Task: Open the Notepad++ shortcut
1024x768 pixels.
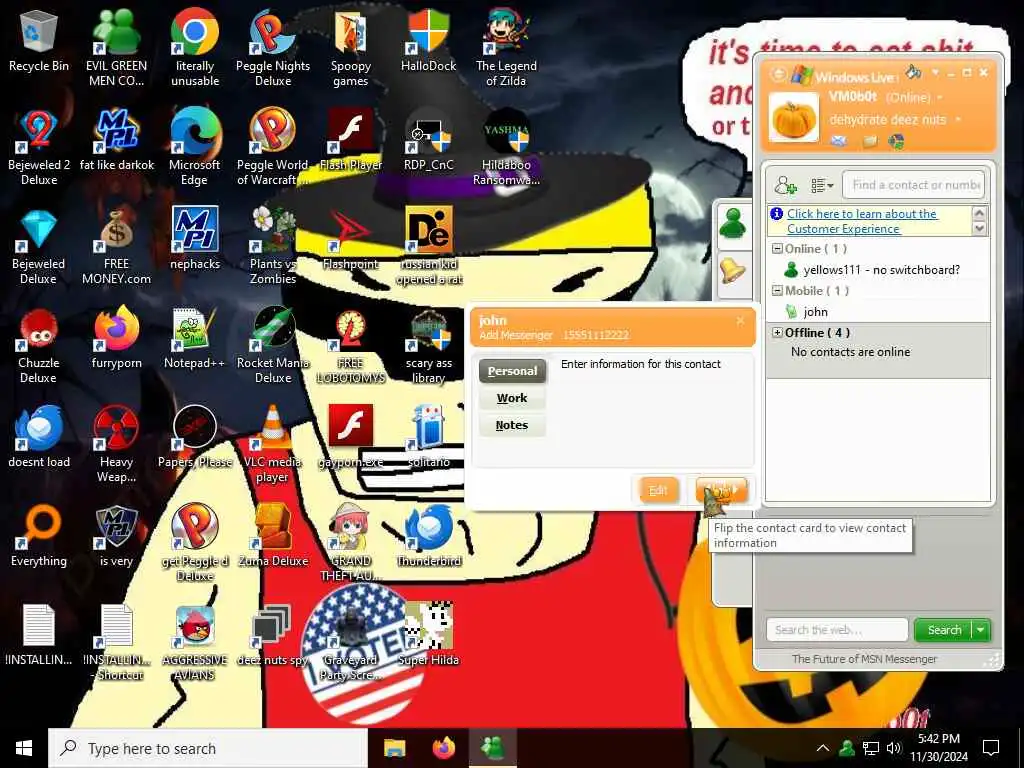Action: coord(195,339)
